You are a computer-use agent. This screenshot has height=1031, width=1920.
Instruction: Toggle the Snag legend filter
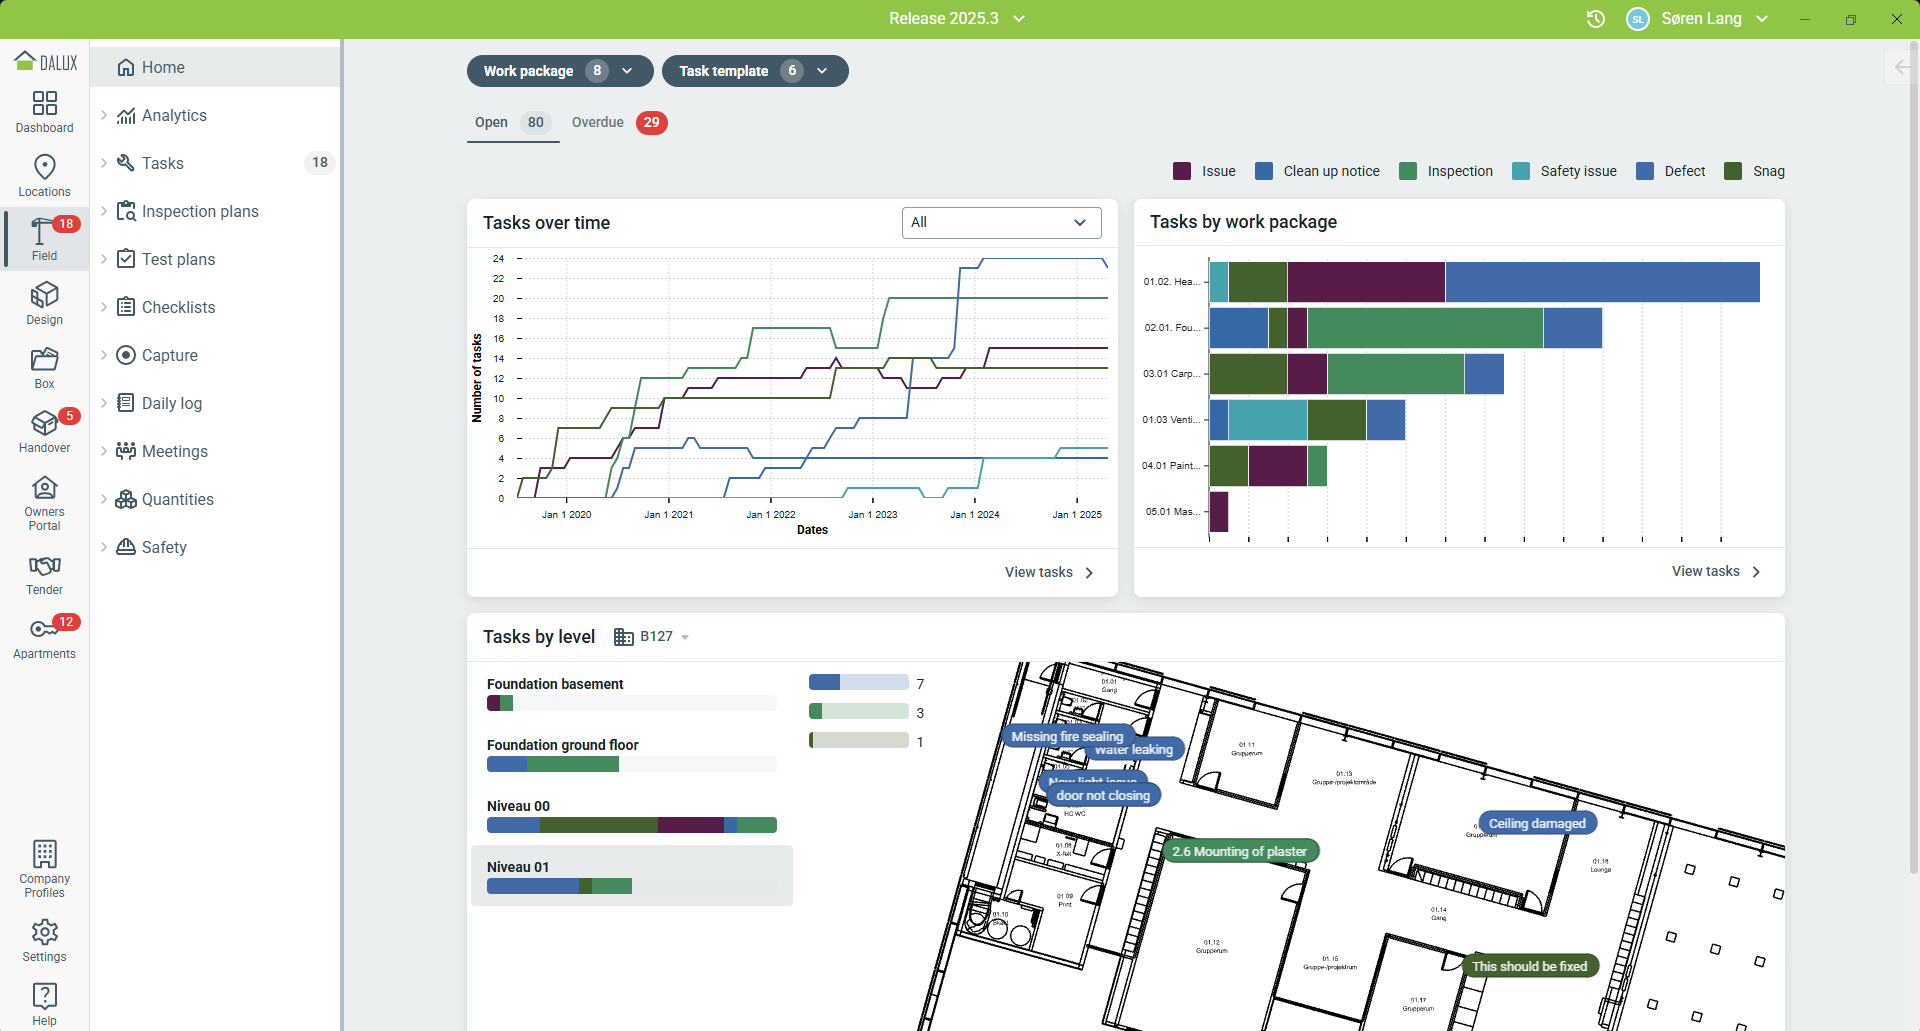point(1755,171)
